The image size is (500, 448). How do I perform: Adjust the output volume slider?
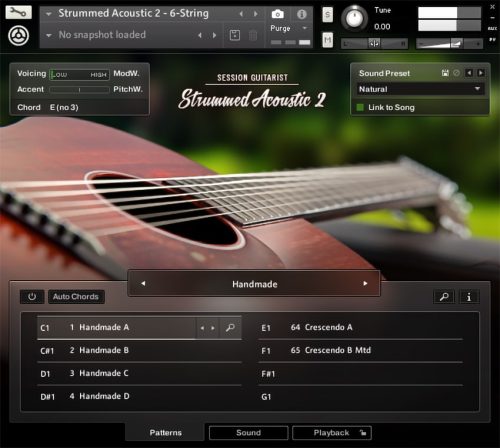coord(449,43)
